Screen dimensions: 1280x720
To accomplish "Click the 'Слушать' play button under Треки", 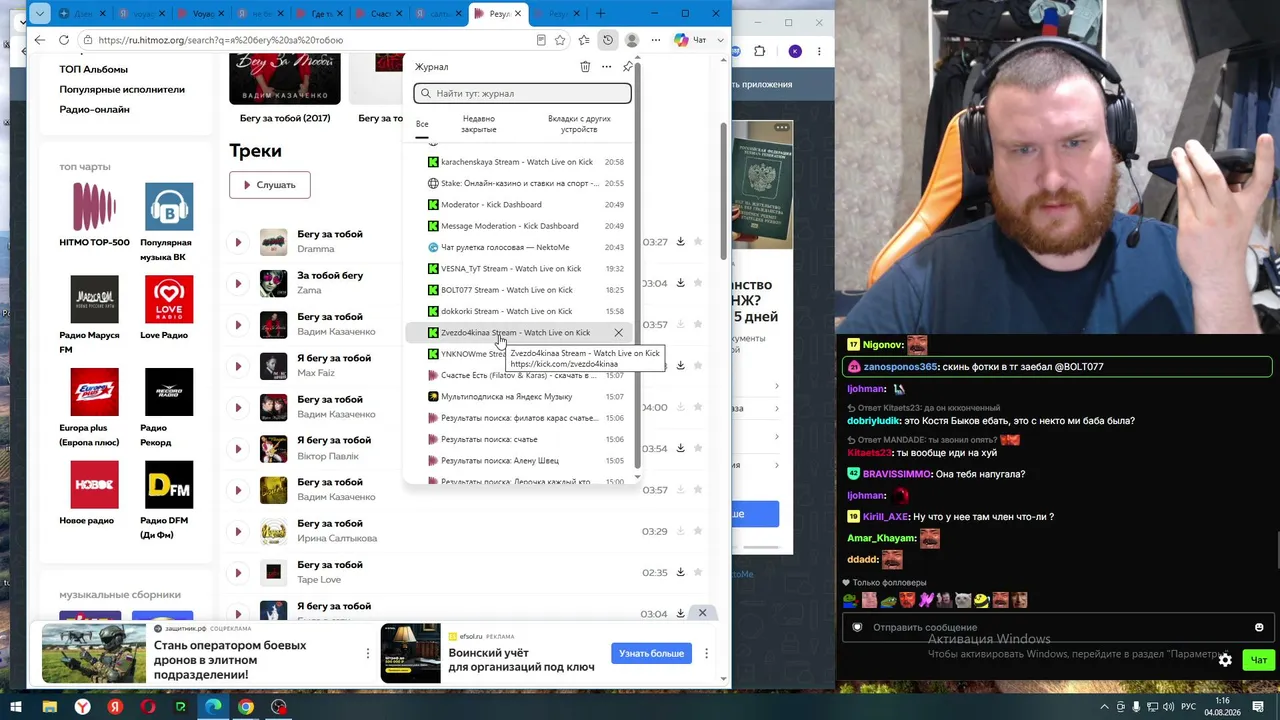I will [x=270, y=185].
